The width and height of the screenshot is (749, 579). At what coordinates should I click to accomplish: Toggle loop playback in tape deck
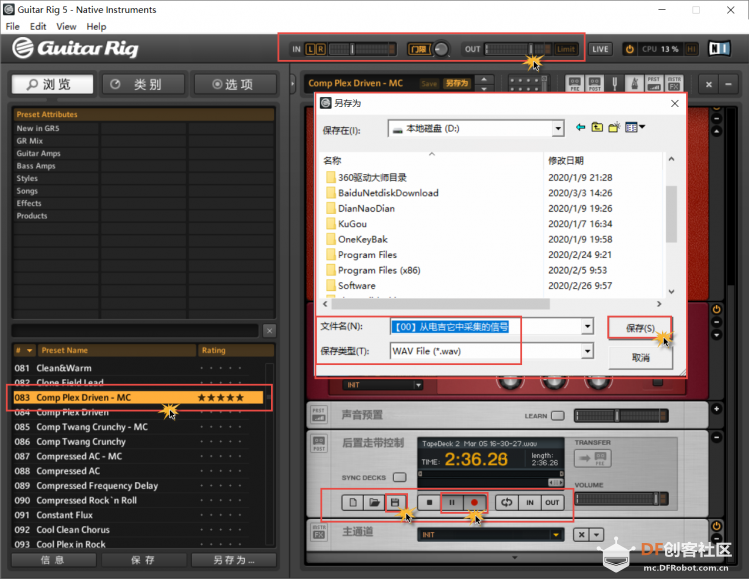507,503
